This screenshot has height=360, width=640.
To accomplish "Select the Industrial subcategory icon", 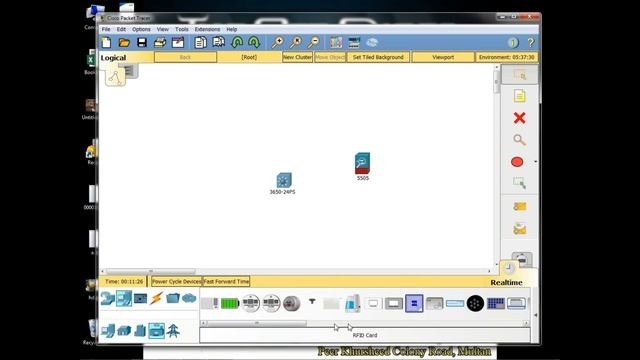I will (x=156, y=331).
